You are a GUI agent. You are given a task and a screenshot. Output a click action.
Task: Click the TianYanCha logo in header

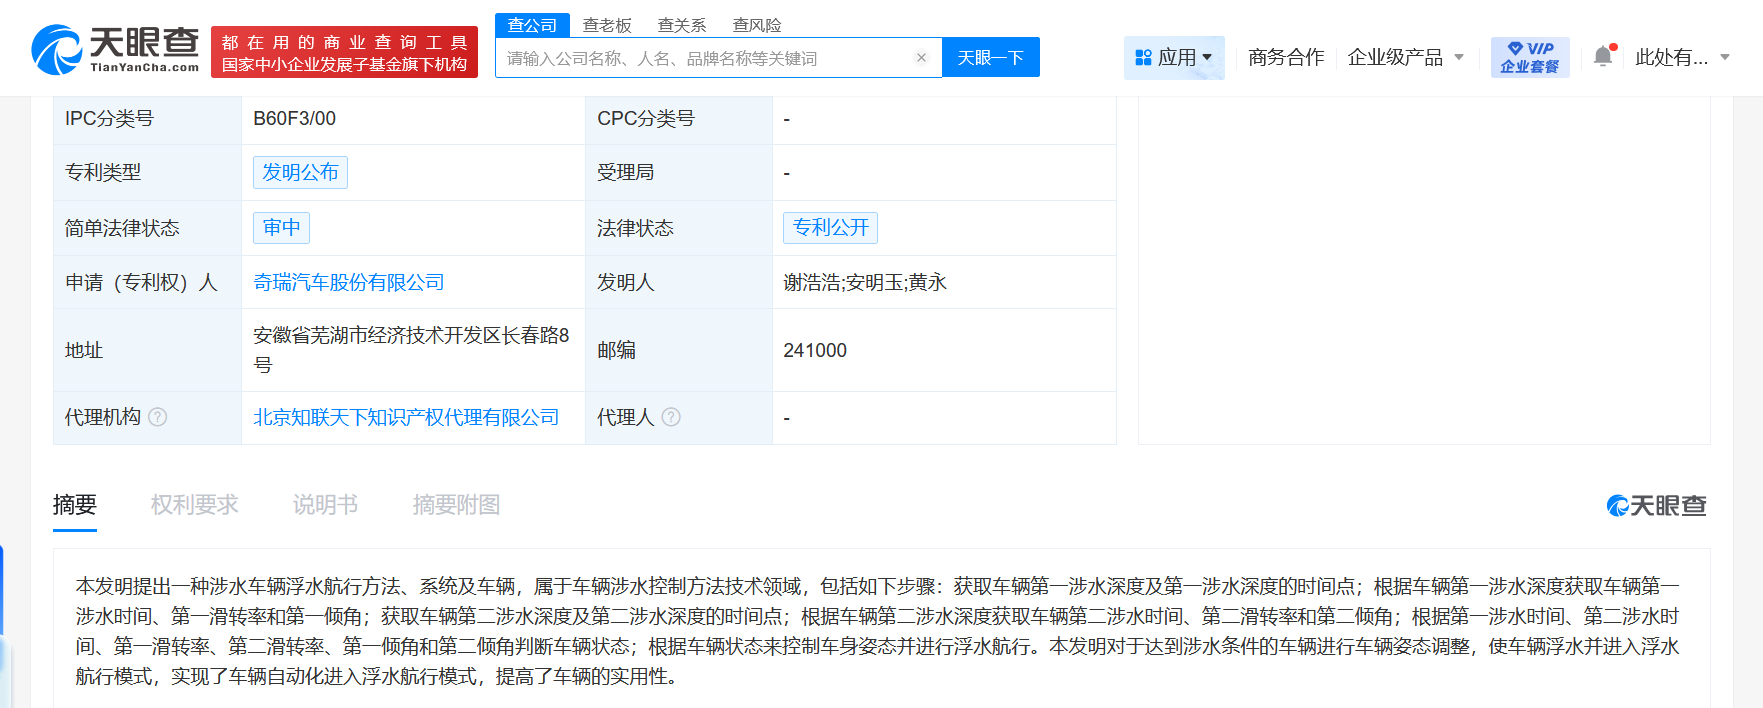(x=115, y=50)
